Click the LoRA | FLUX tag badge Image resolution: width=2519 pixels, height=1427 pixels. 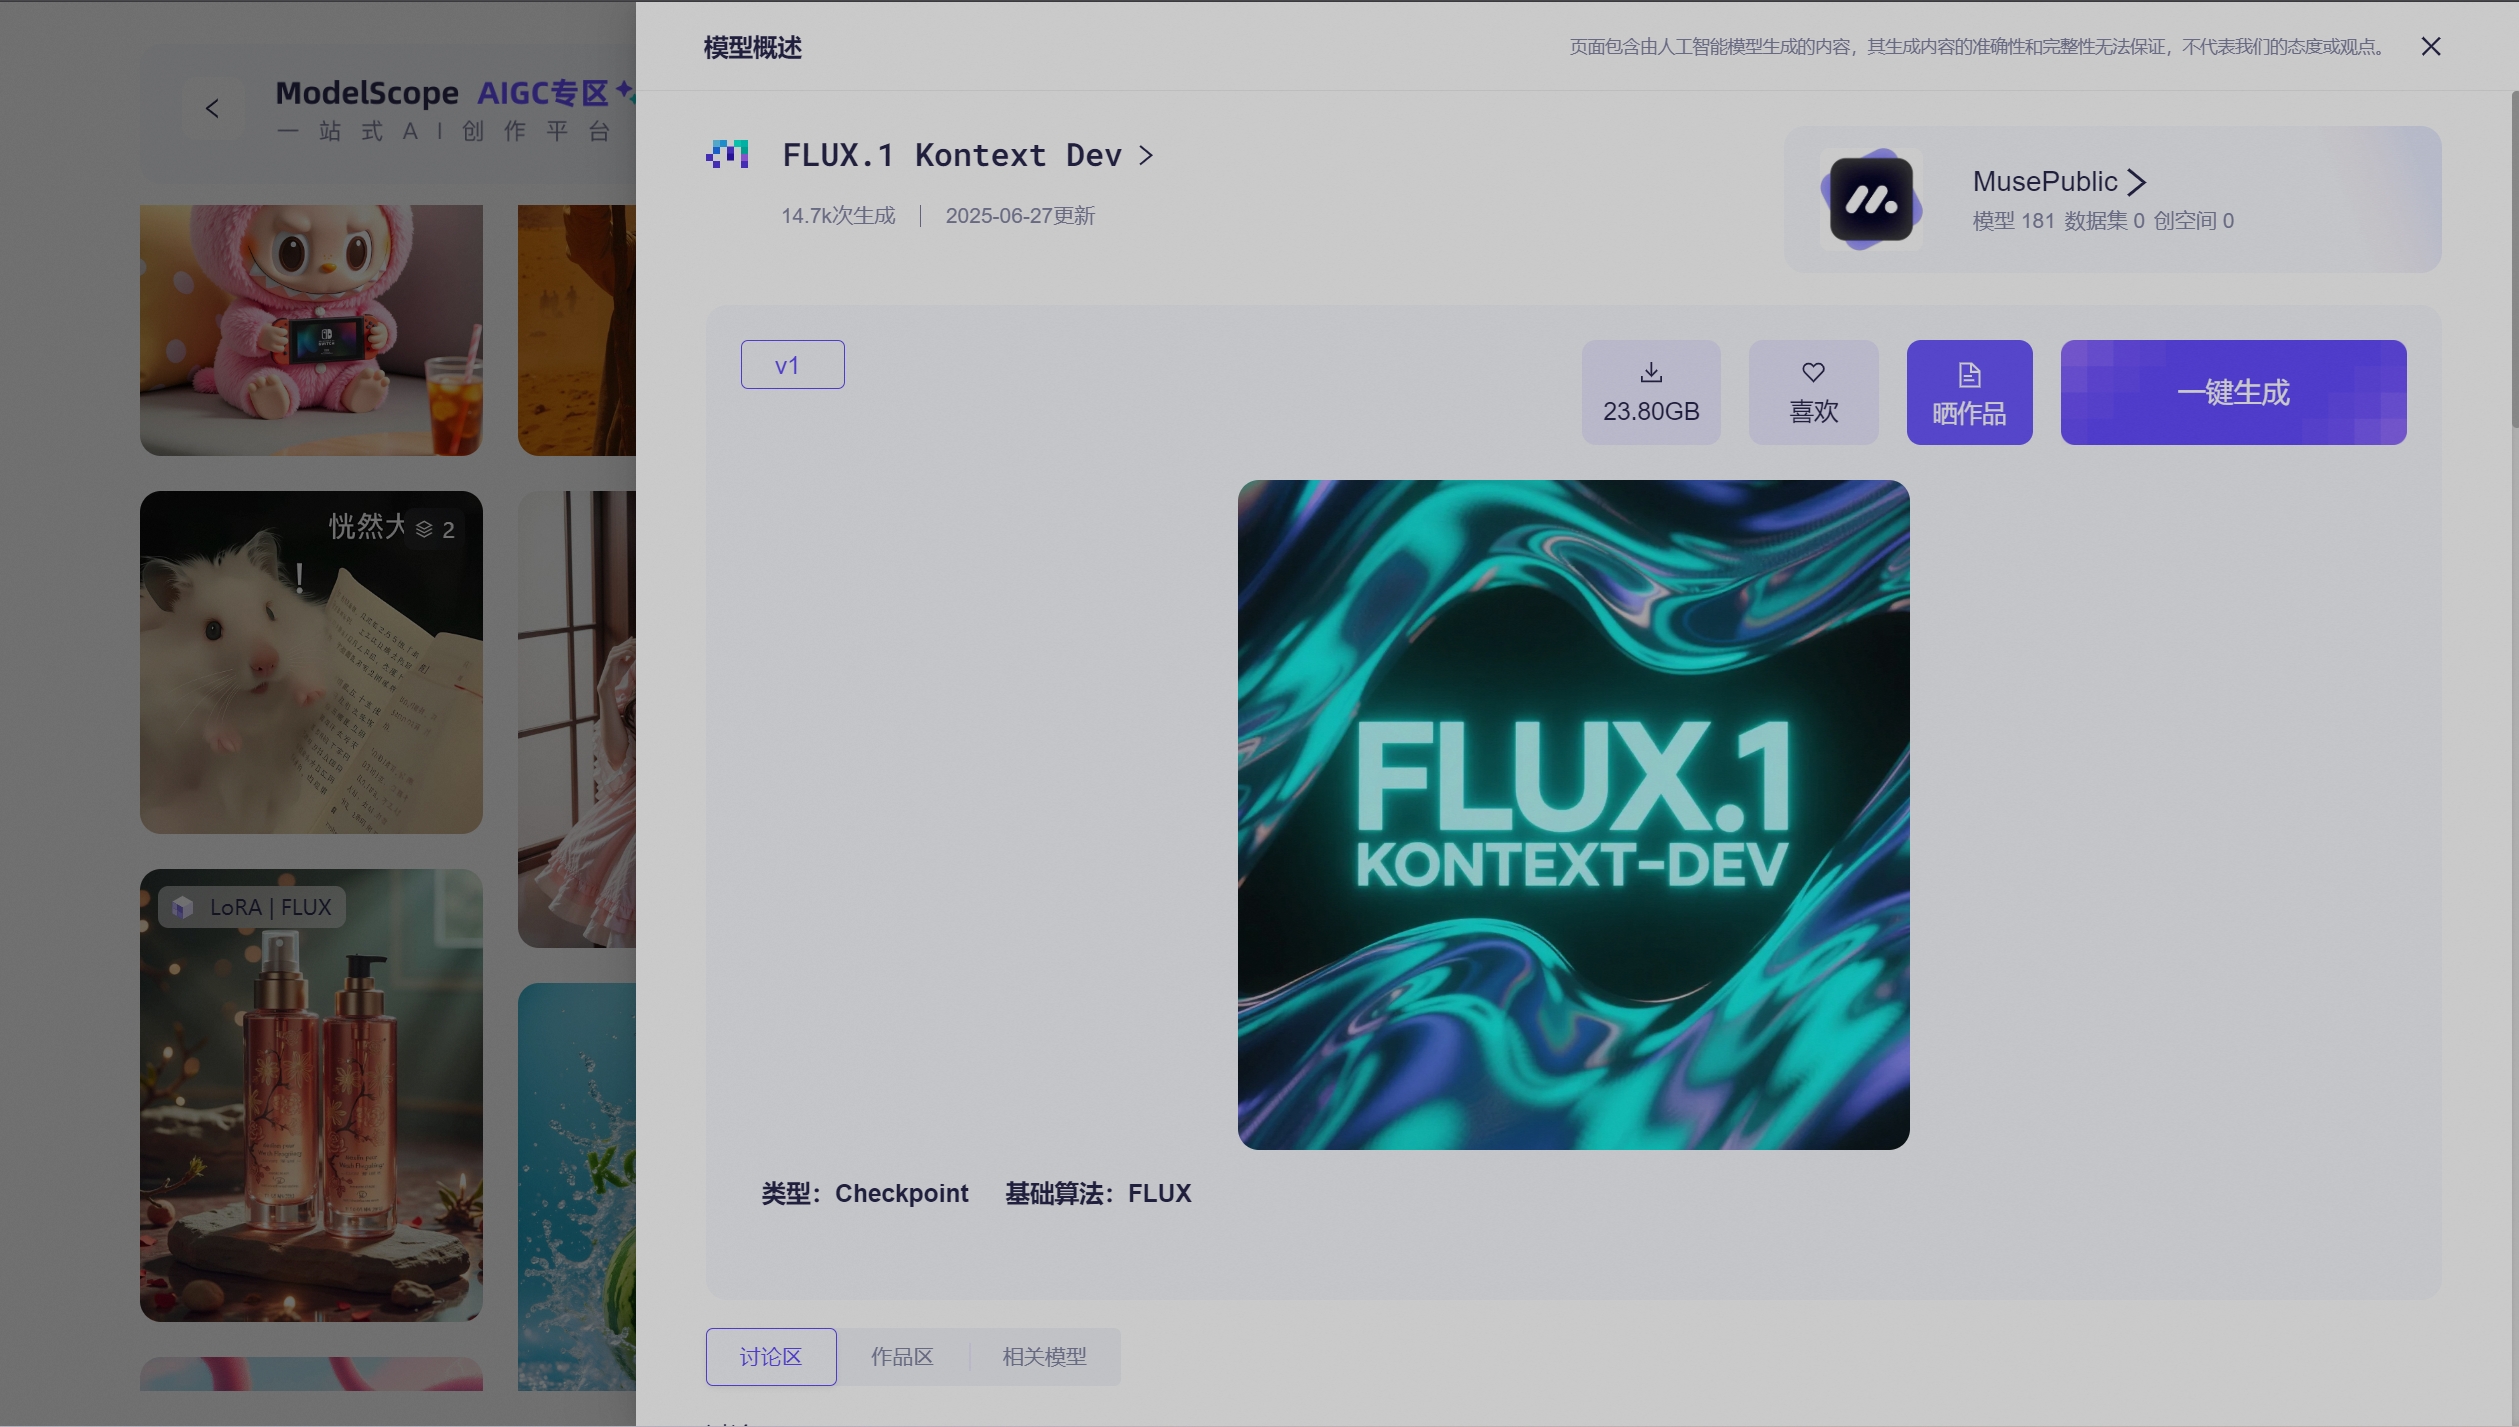point(252,907)
